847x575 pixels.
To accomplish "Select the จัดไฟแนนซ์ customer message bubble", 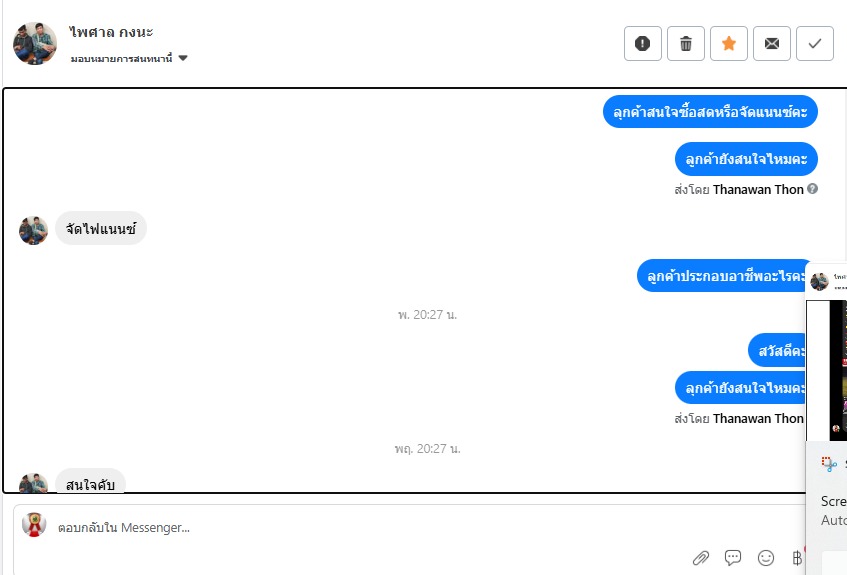I will tap(101, 229).
